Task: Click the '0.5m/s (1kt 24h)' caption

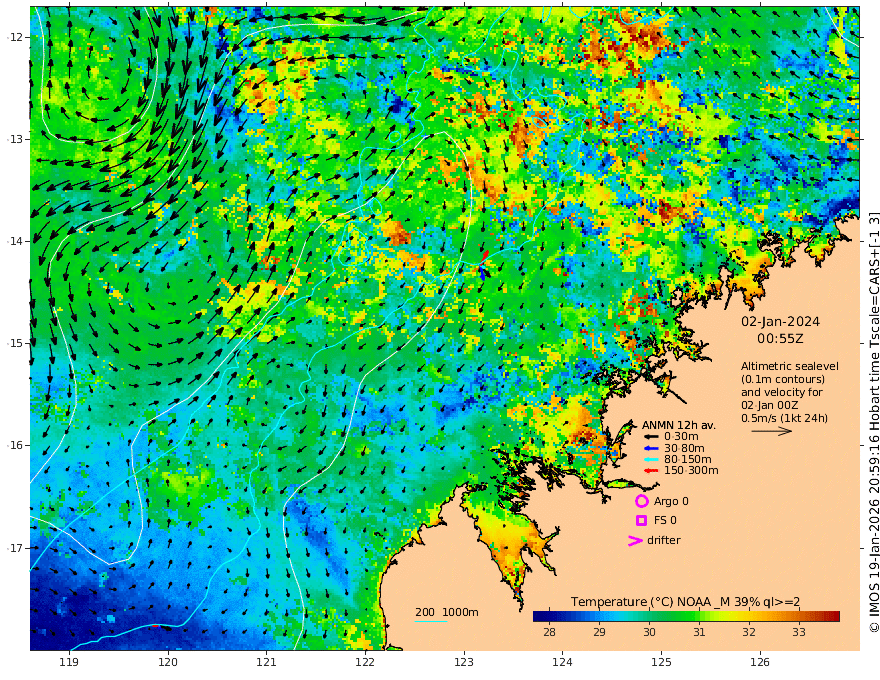Action: point(785,418)
